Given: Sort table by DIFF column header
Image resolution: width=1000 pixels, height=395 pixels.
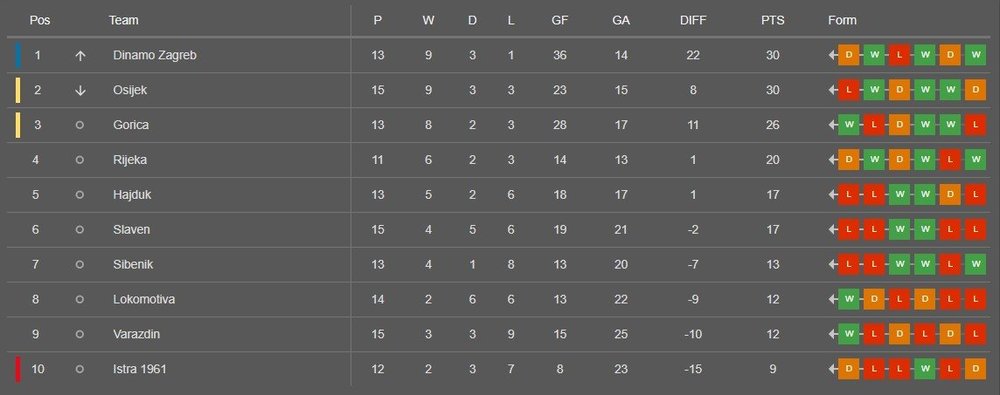Looking at the screenshot, I should click(693, 20).
